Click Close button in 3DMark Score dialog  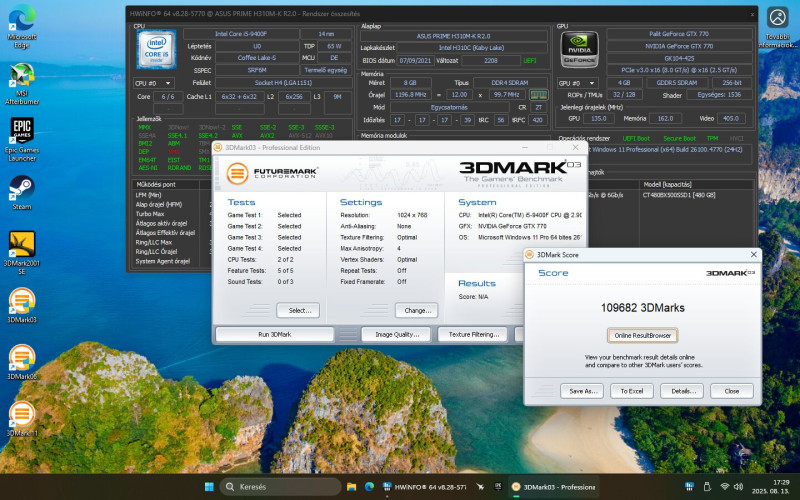coord(732,391)
